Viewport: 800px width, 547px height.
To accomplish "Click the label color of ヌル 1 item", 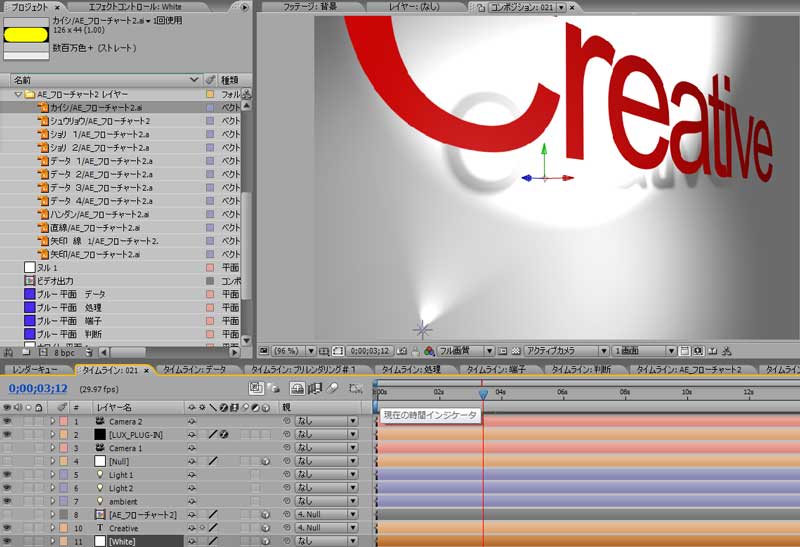I will point(210,267).
